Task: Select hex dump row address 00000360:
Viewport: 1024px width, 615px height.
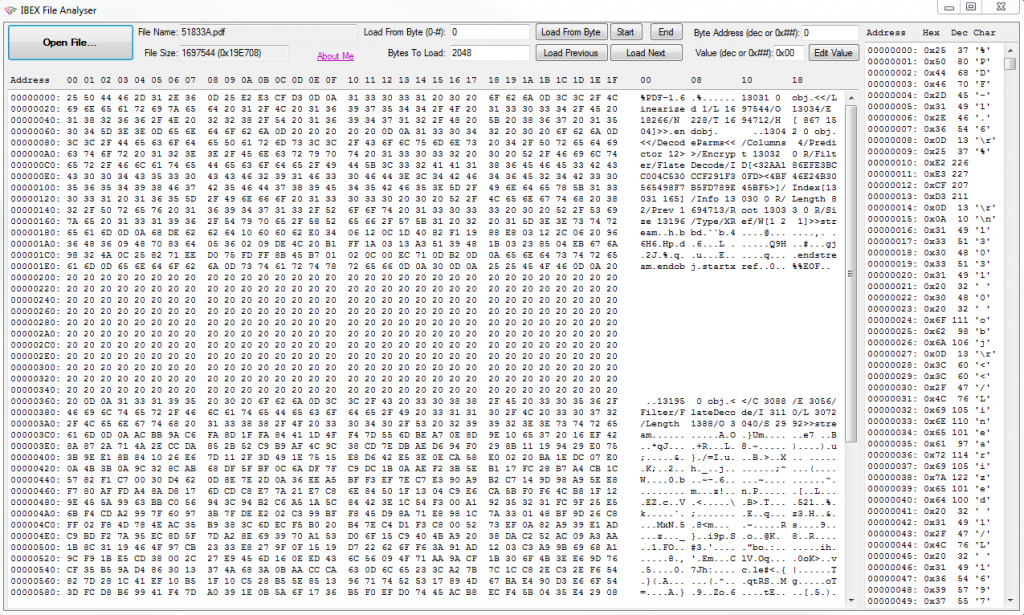Action: pos(34,401)
